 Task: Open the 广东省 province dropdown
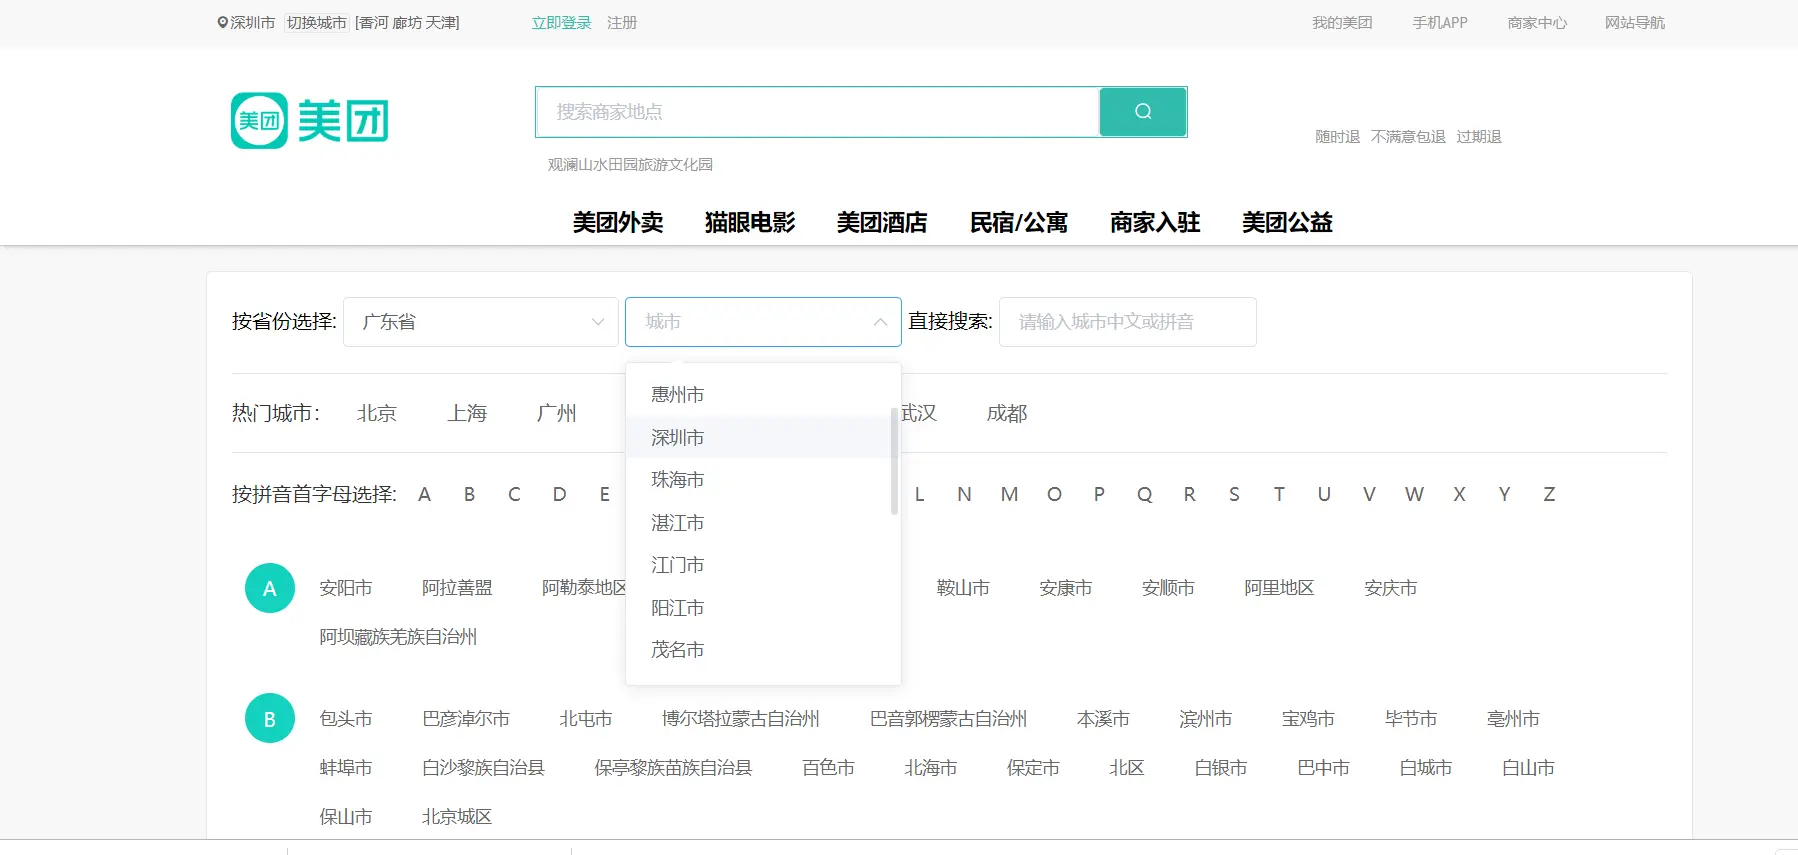coord(481,322)
